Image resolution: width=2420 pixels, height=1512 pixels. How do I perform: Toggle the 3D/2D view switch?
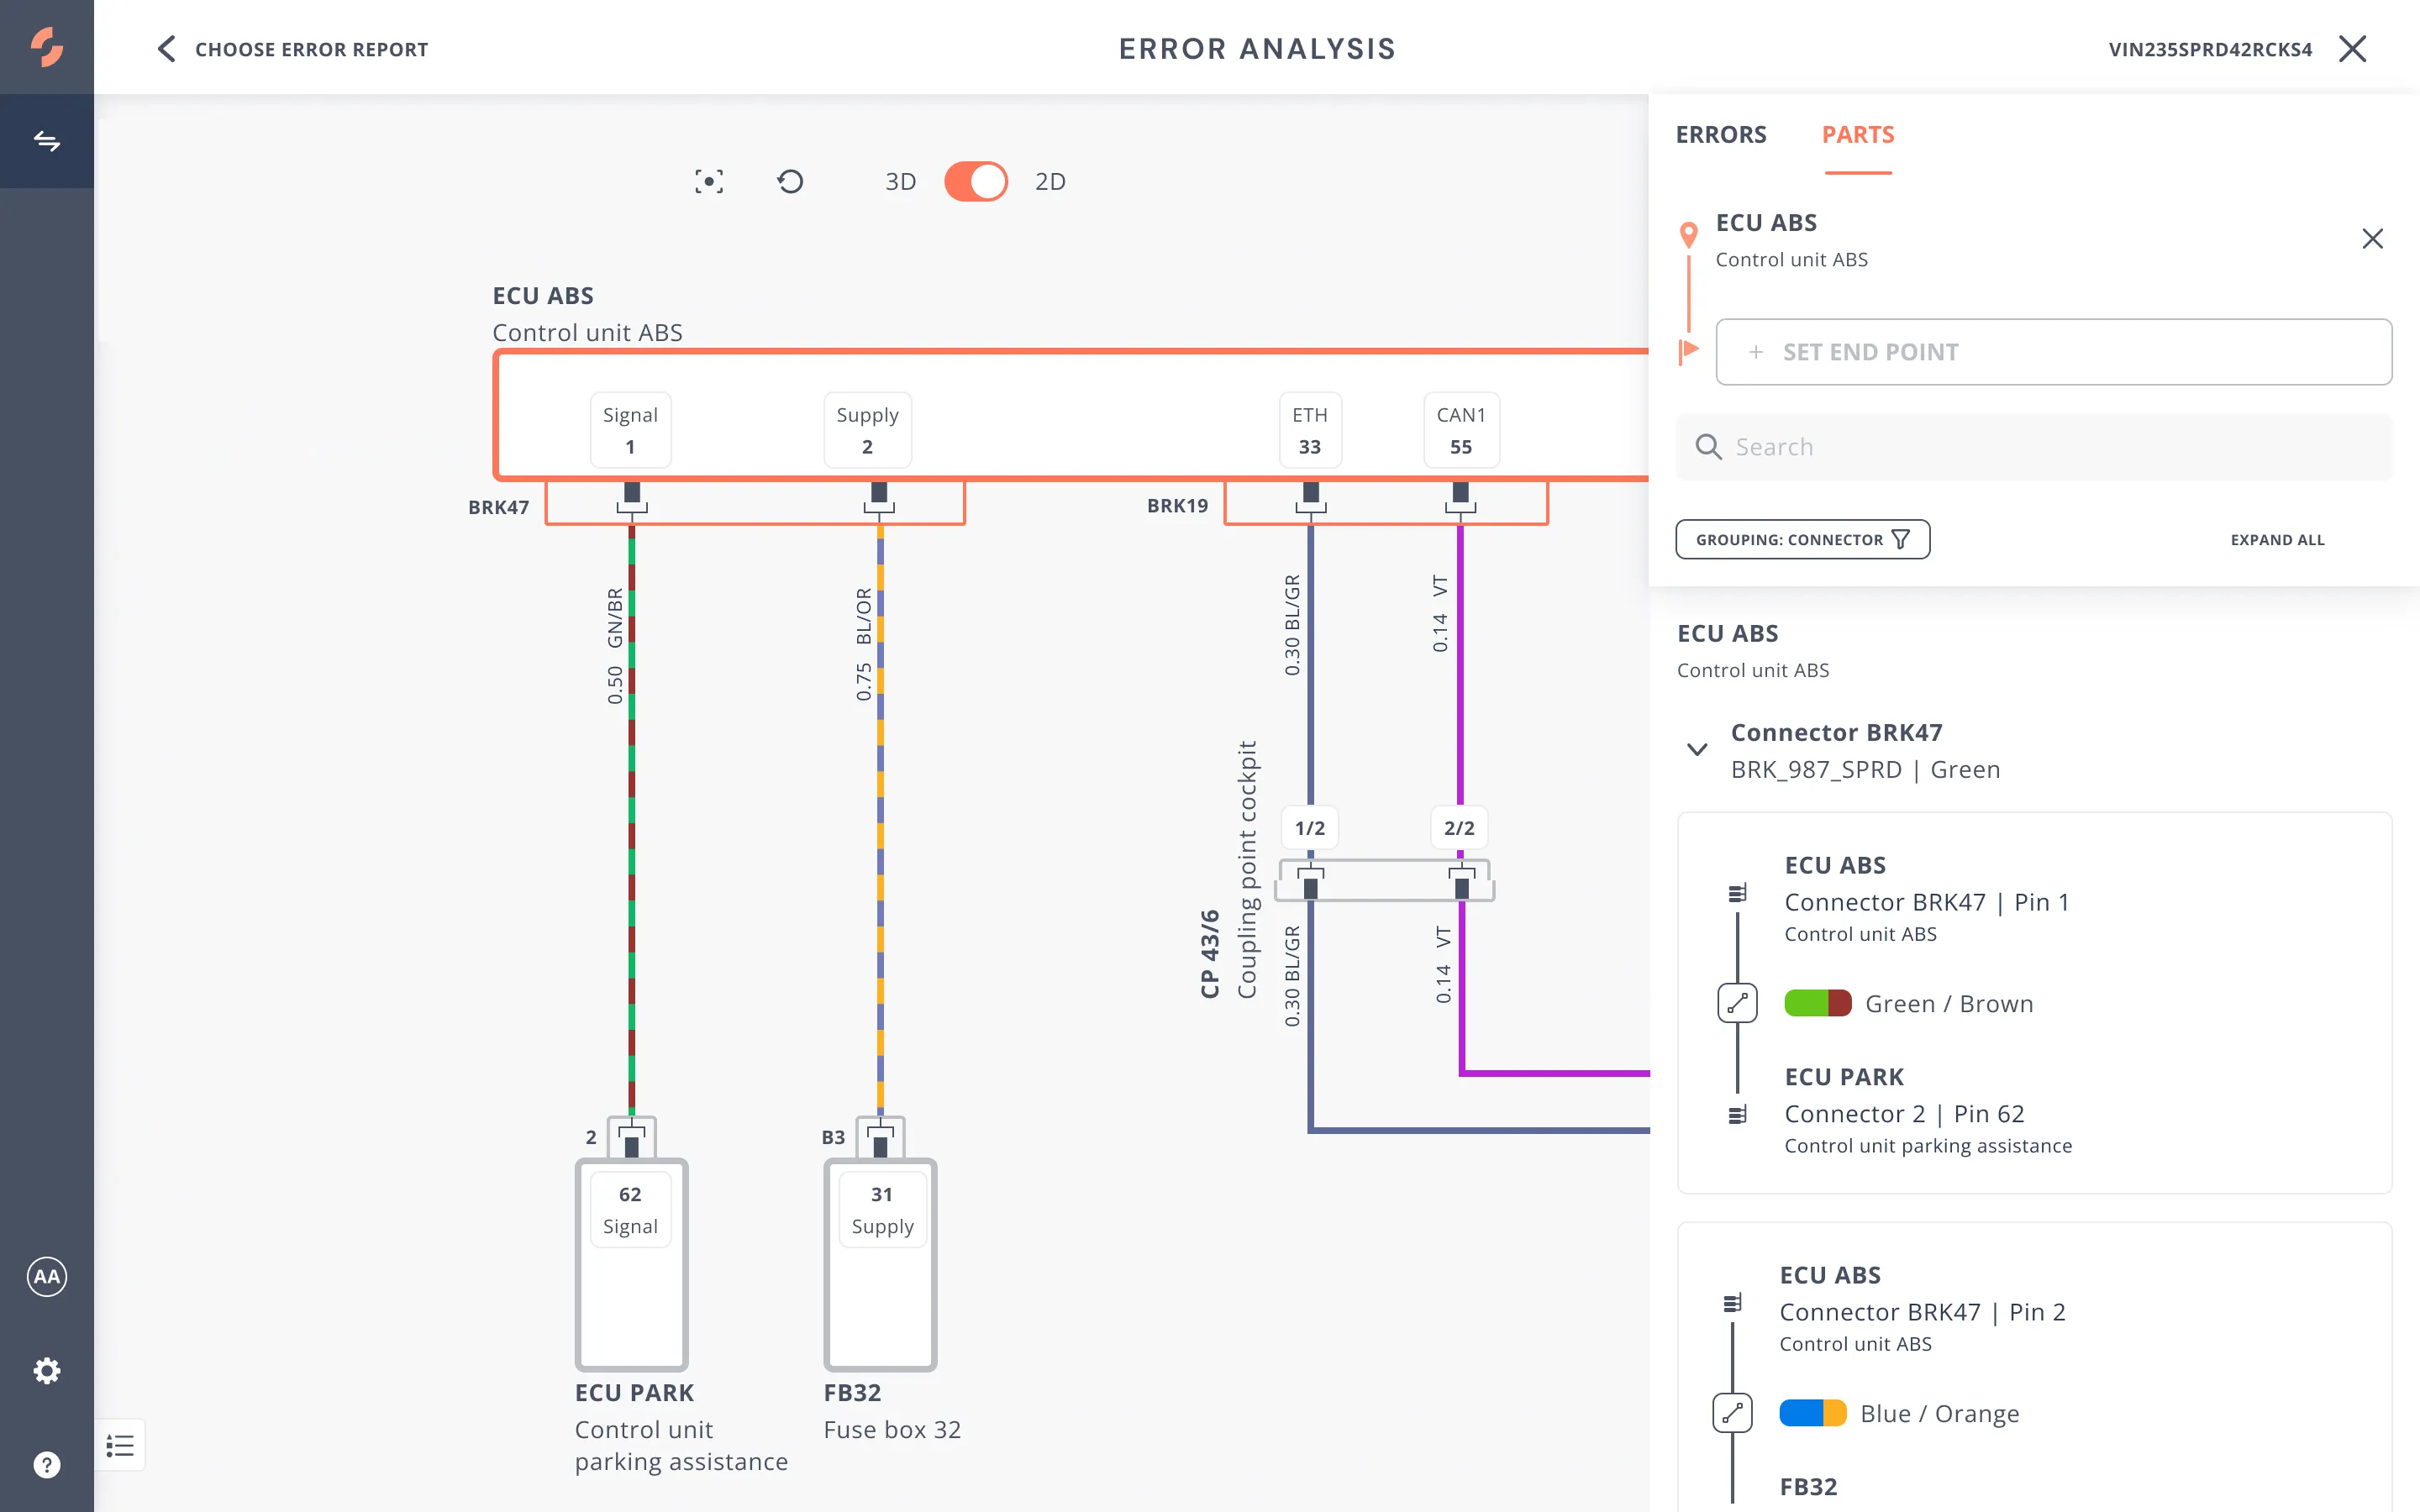click(x=976, y=182)
